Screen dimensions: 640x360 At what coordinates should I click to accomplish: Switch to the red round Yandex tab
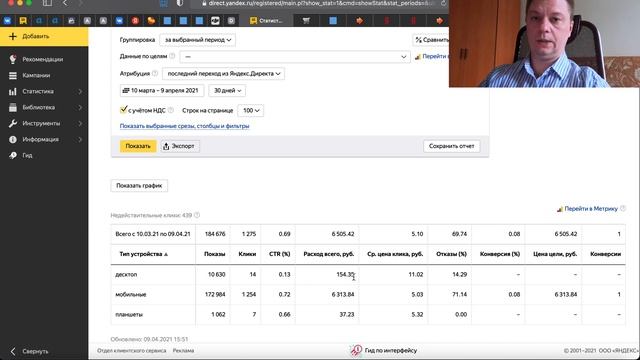tap(135, 20)
